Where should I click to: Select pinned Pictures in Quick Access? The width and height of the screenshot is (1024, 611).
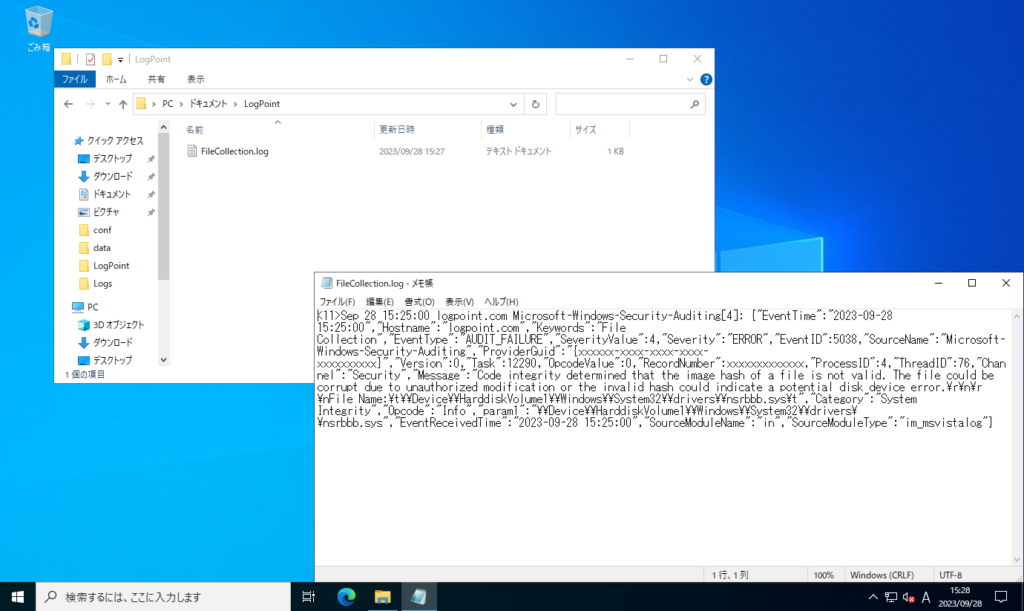(98, 212)
